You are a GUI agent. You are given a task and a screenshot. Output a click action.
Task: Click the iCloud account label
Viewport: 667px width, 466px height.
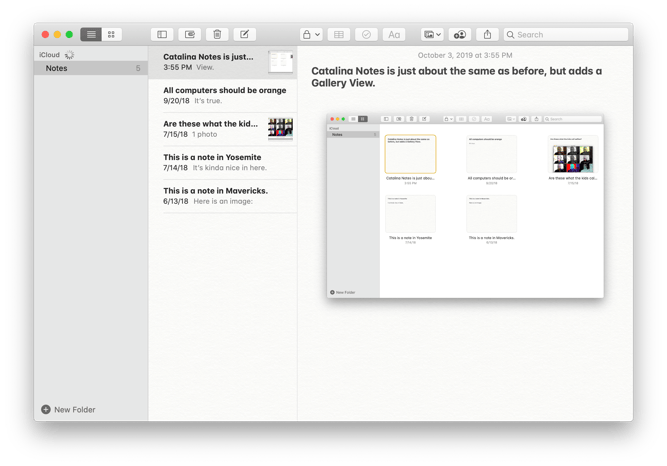coord(49,55)
